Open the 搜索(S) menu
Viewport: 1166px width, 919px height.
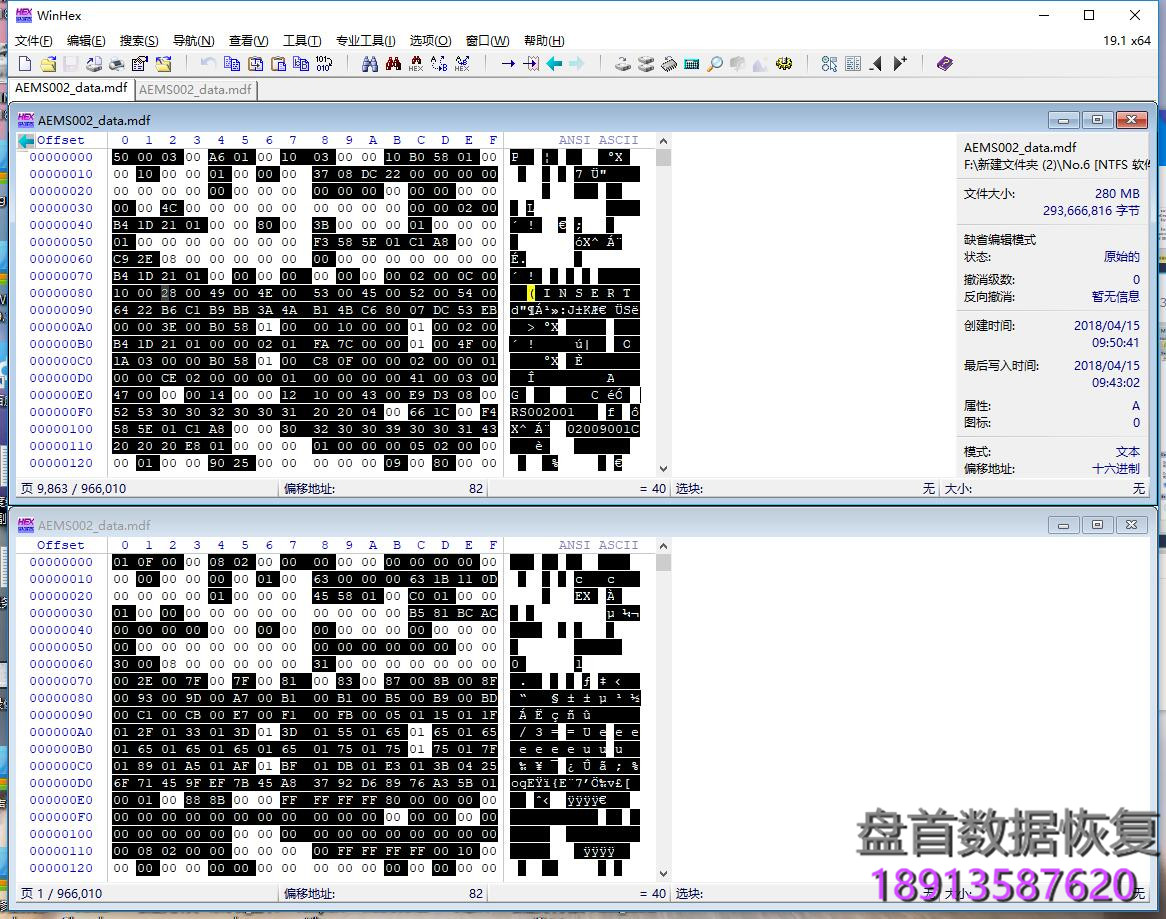(x=139, y=40)
